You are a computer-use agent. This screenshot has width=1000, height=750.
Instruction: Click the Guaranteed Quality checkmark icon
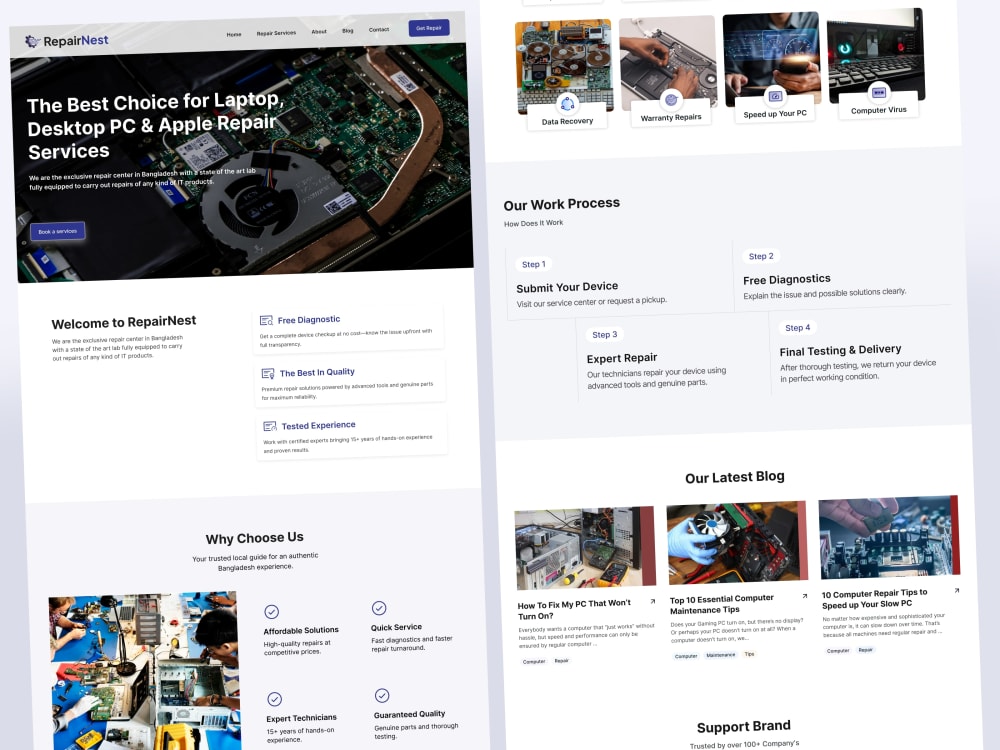click(x=382, y=695)
